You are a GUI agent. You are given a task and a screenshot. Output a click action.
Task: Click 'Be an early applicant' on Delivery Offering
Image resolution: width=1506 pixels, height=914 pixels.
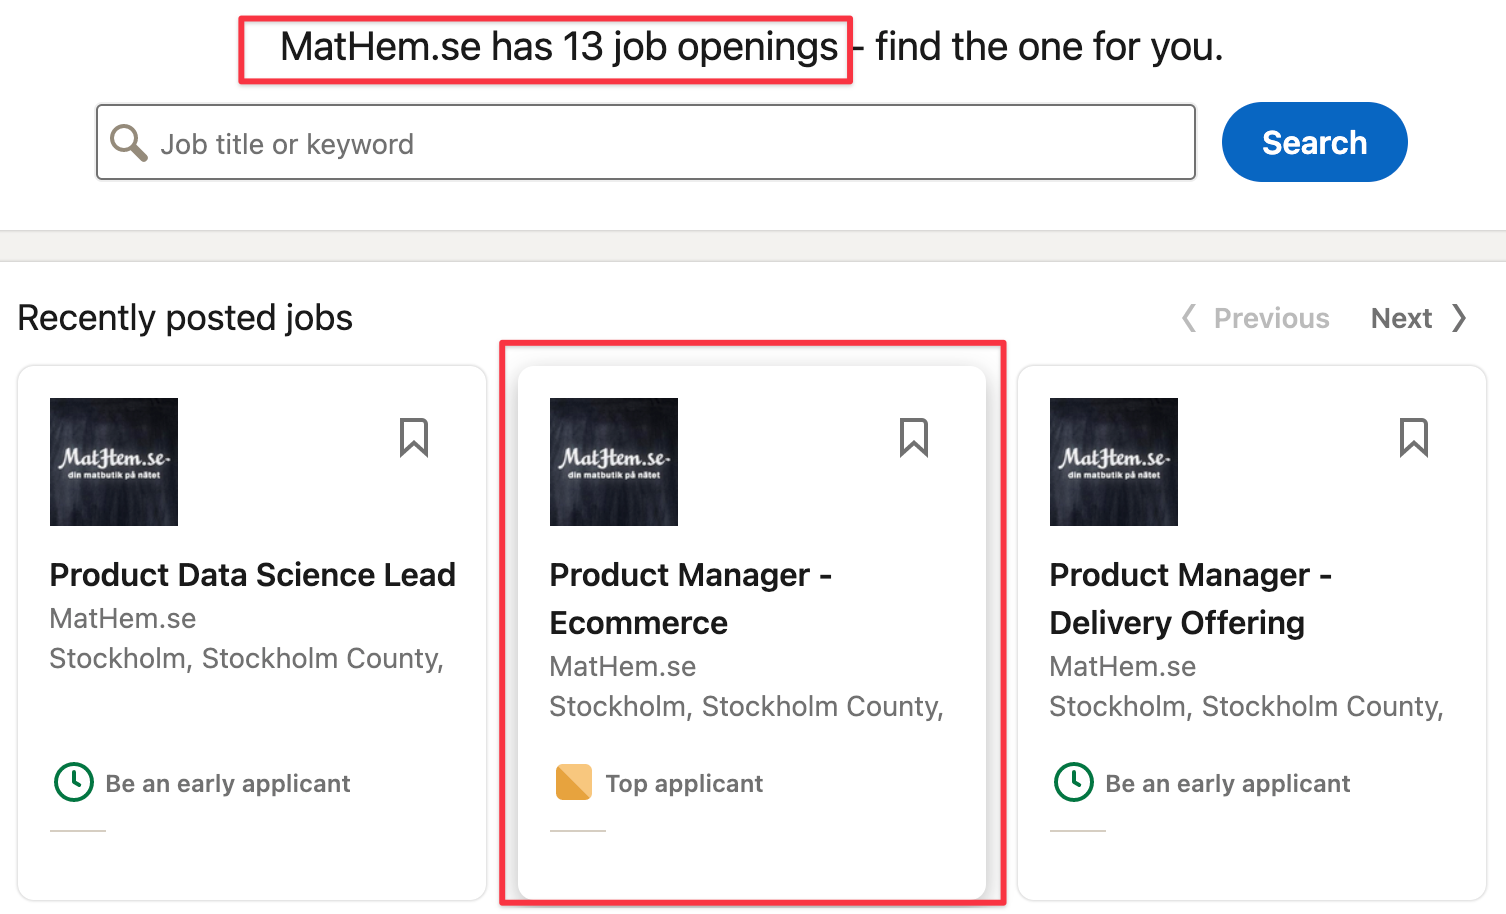pyautogui.click(x=1228, y=783)
